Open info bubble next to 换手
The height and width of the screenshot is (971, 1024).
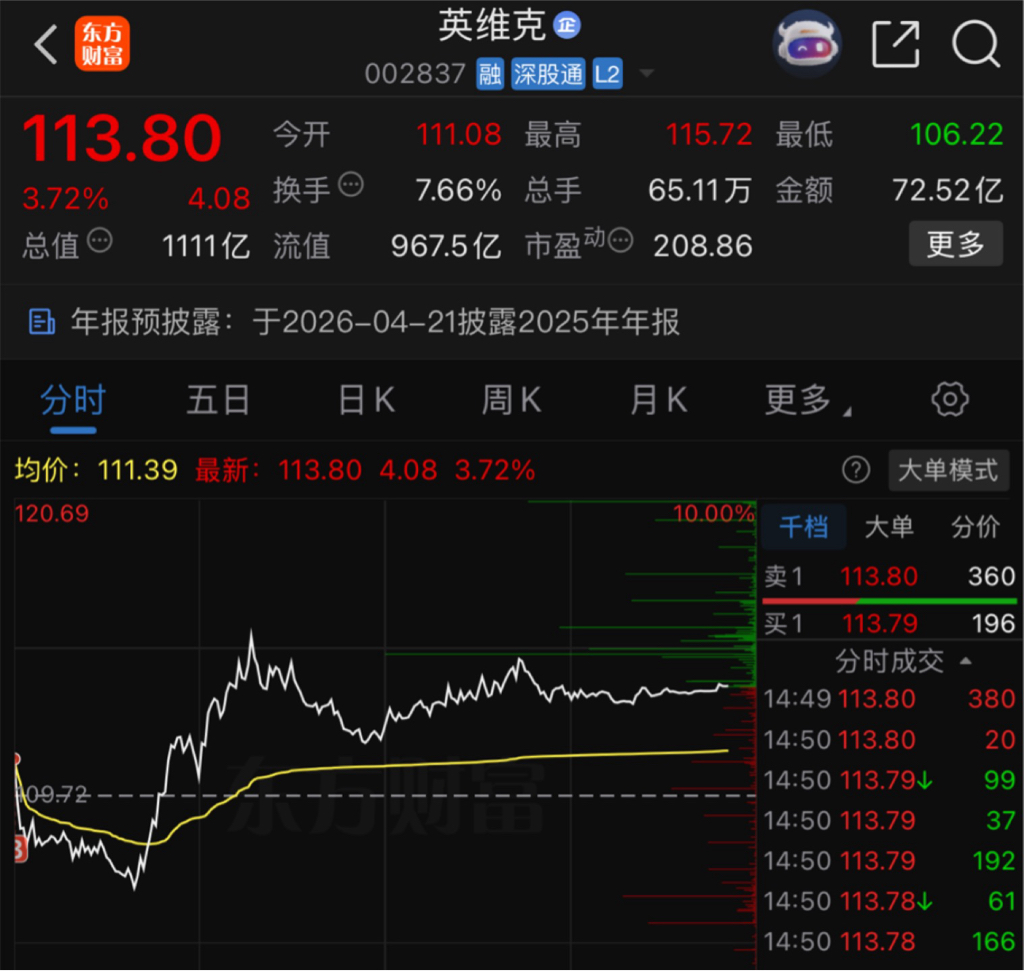351,185
